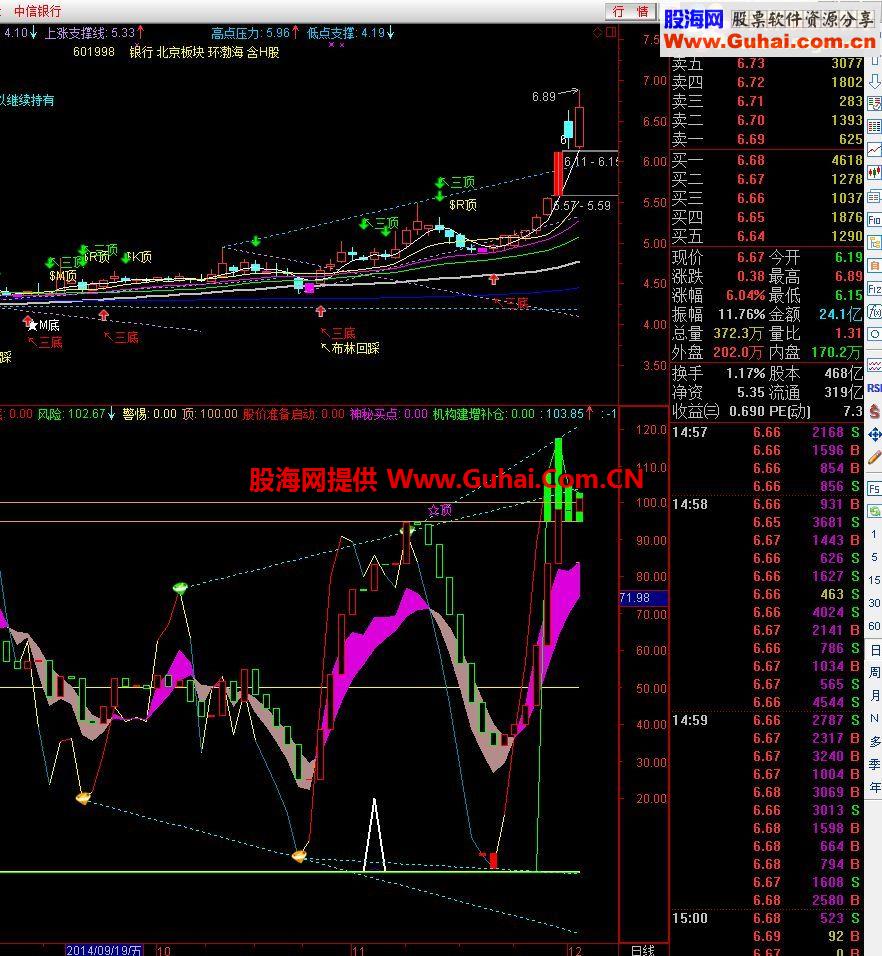Click the F10 company info icon
882x956 pixels.
875,219
